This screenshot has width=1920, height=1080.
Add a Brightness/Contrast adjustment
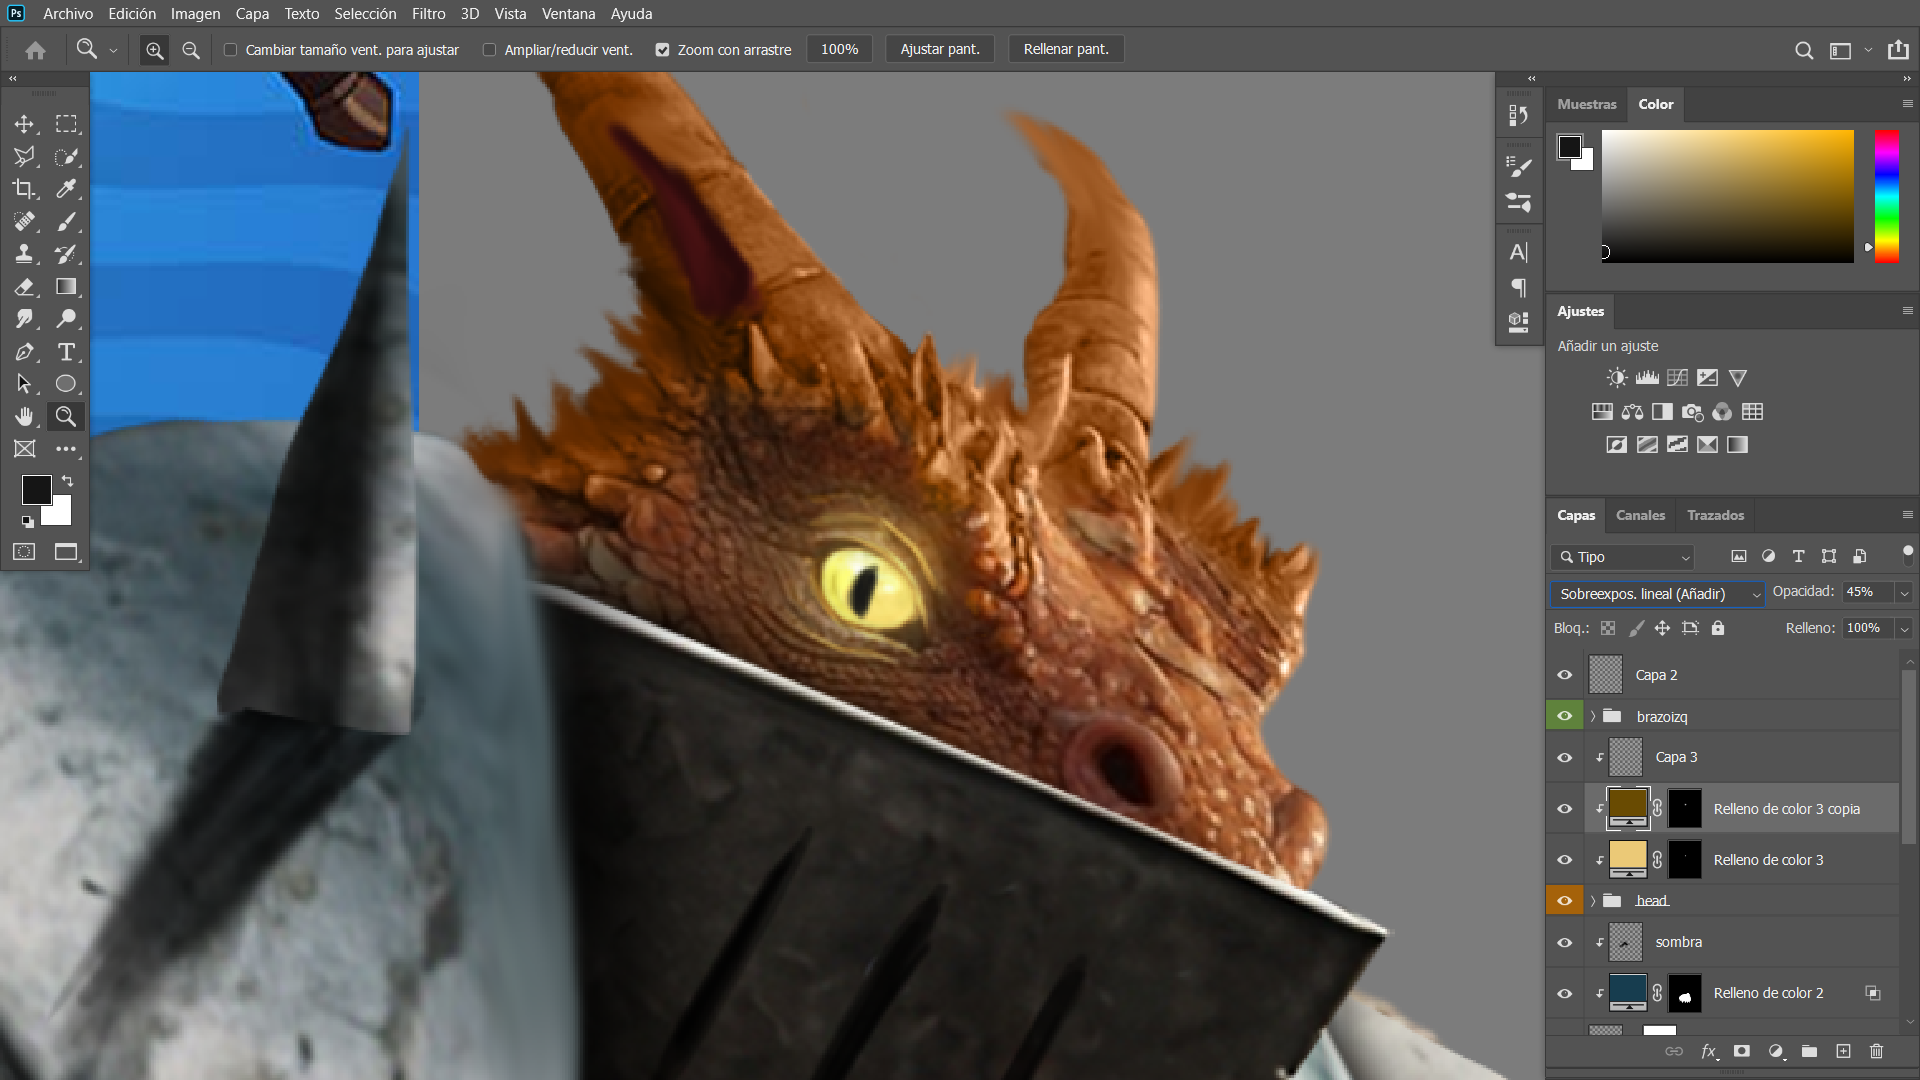(1617, 378)
